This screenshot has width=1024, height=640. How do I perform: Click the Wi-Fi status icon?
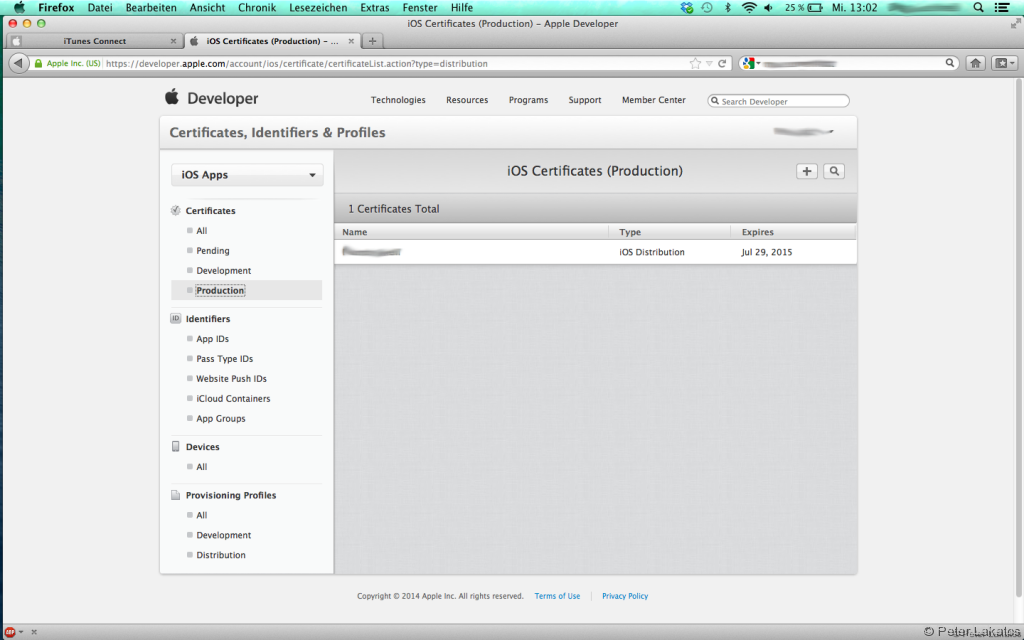point(749,8)
